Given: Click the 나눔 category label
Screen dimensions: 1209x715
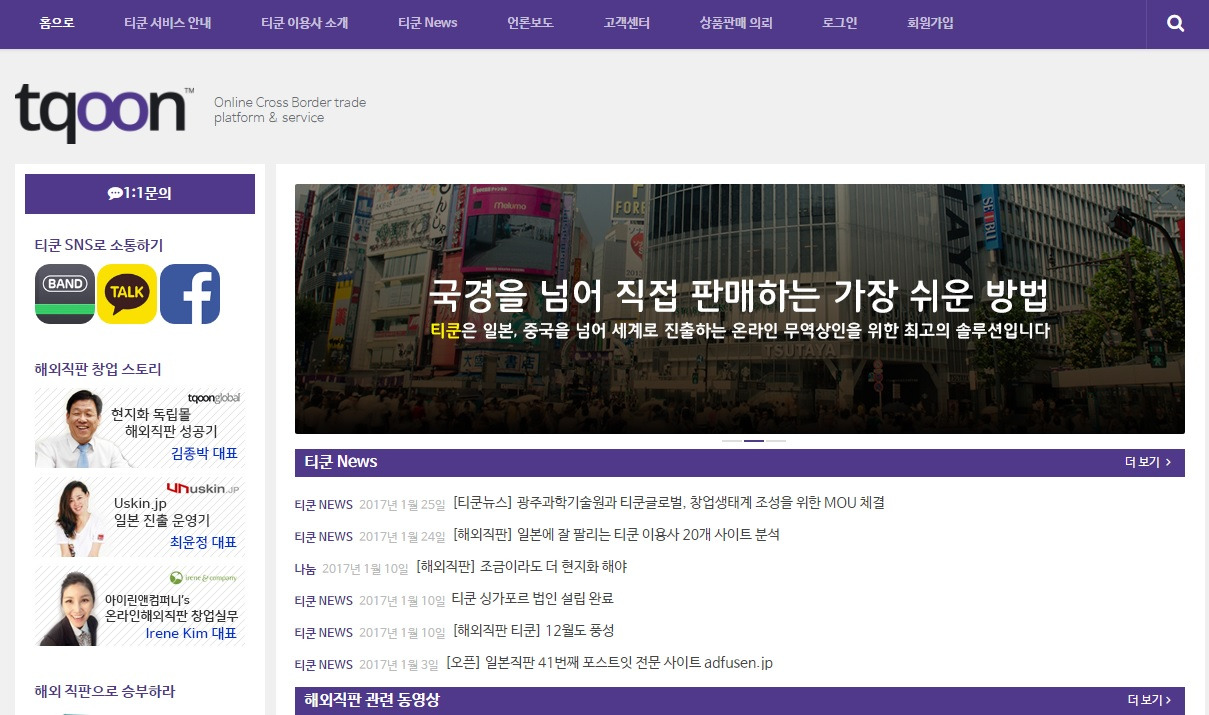Looking at the screenshot, I should [x=305, y=568].
